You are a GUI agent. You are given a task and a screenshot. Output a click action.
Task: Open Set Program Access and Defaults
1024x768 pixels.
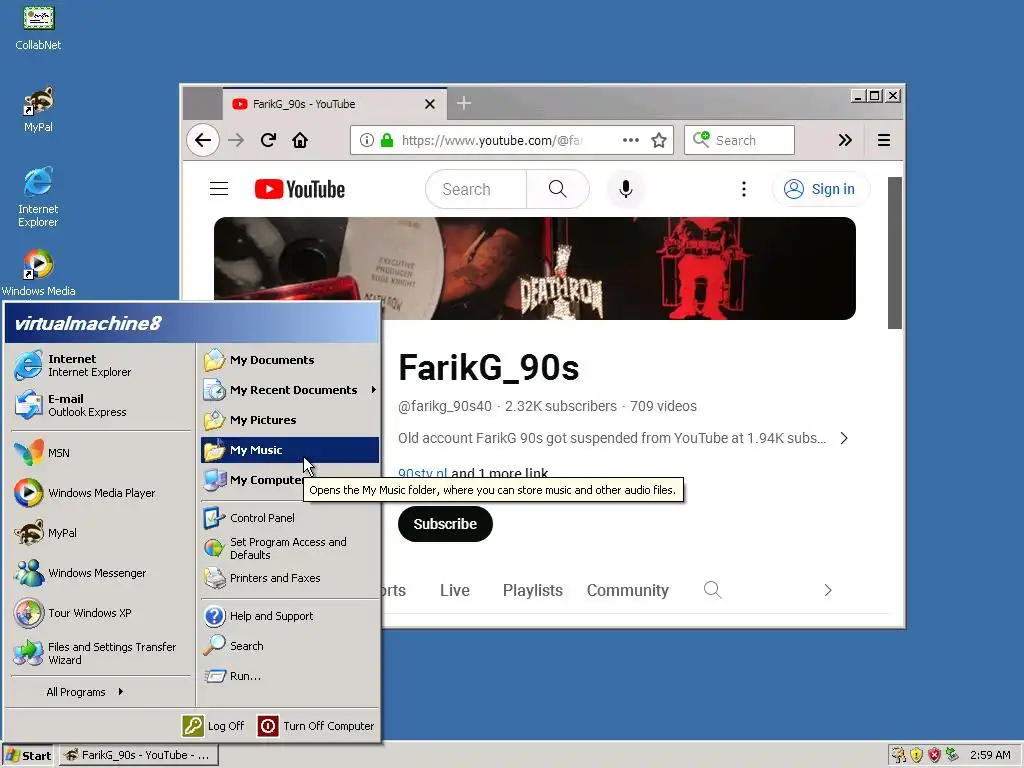289,548
